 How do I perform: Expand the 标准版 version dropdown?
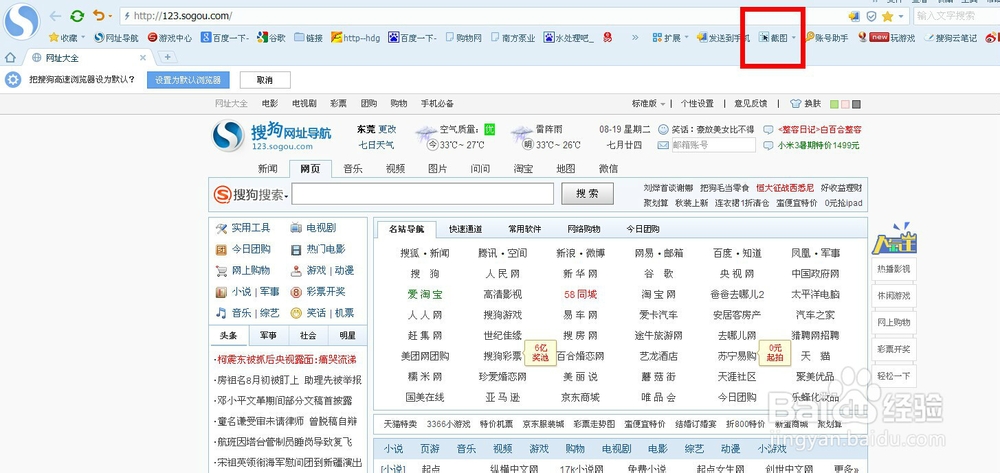649,103
